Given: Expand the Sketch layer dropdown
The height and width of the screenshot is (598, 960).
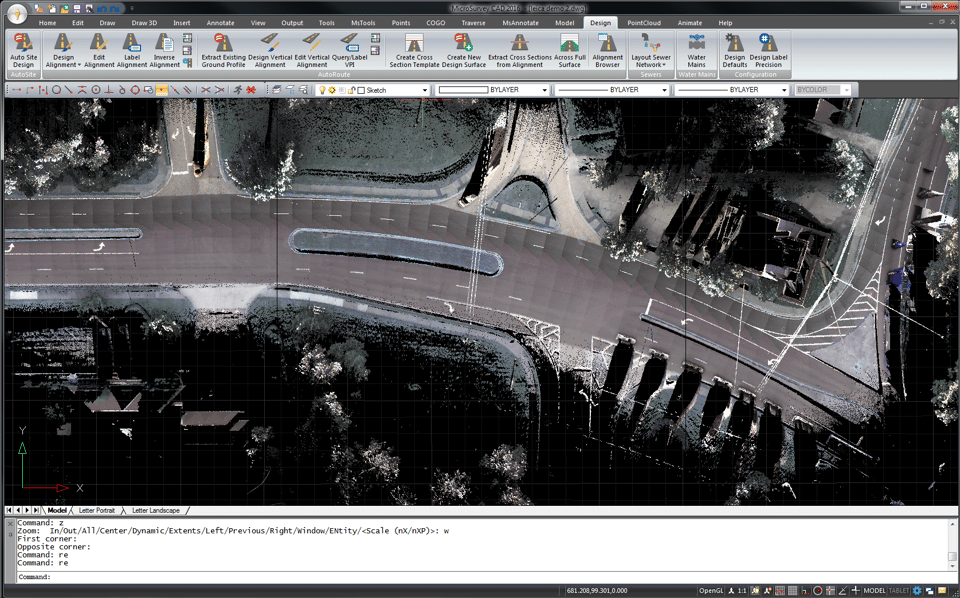Looking at the screenshot, I should click(x=425, y=90).
